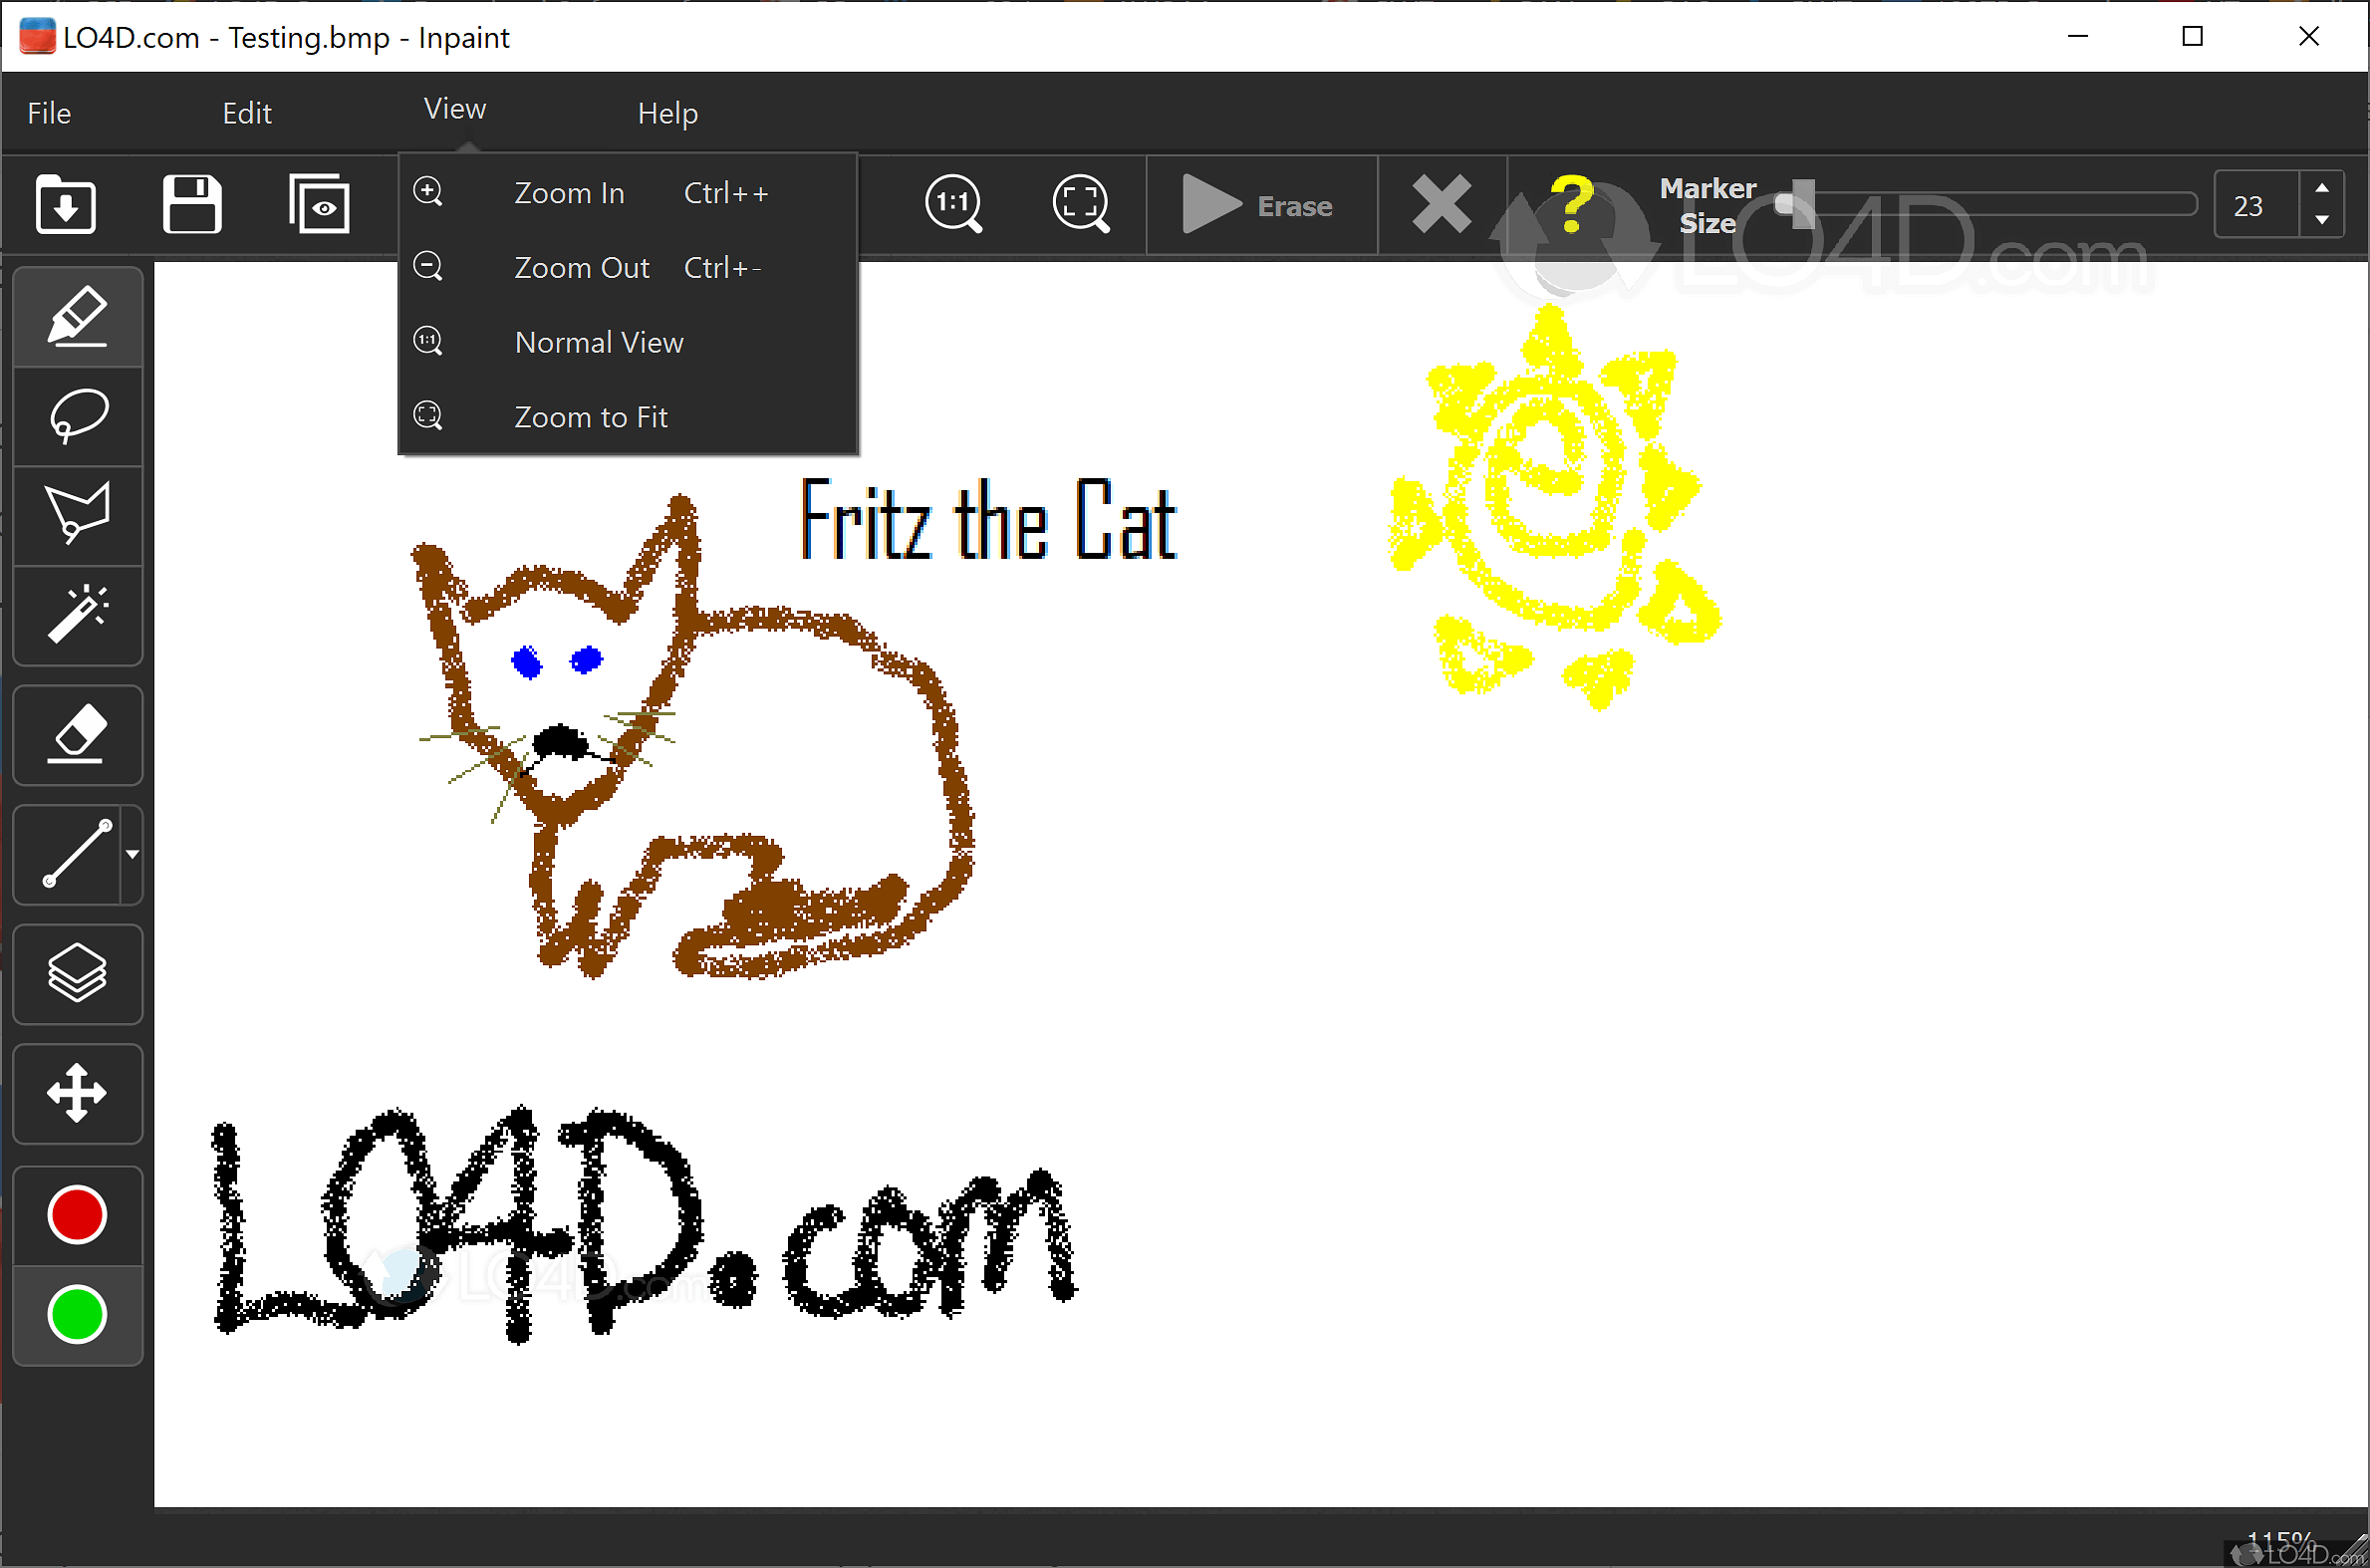The image size is (2370, 1568).
Task: Click the marker size value field
Action: click(x=2251, y=204)
